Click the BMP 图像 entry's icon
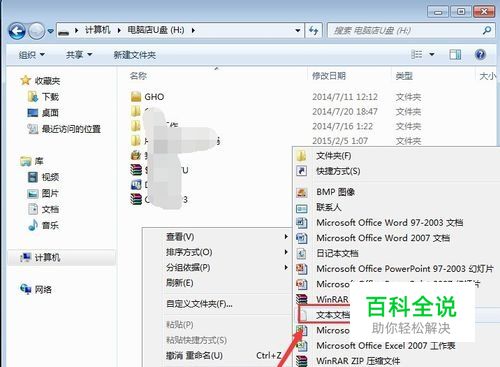This screenshot has height=367, width=500. pos(302,192)
